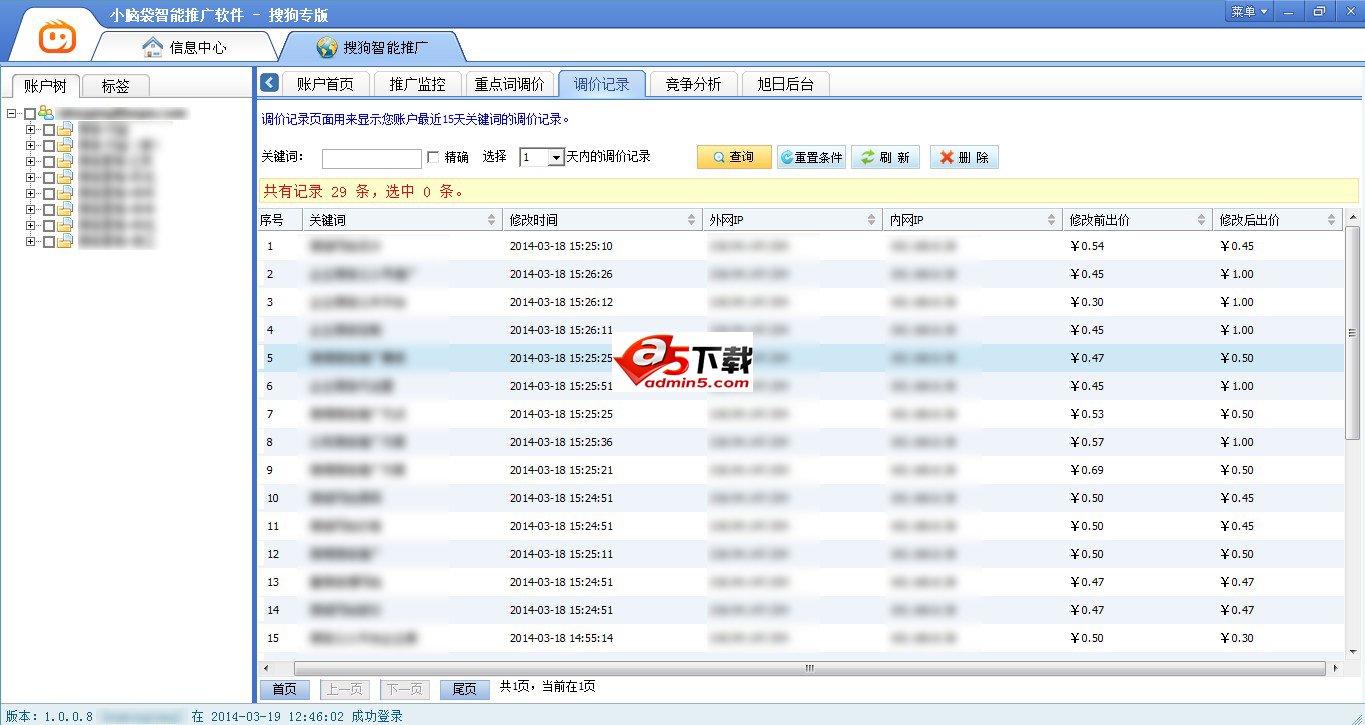Expand the second campaign folder node

pos(30,145)
